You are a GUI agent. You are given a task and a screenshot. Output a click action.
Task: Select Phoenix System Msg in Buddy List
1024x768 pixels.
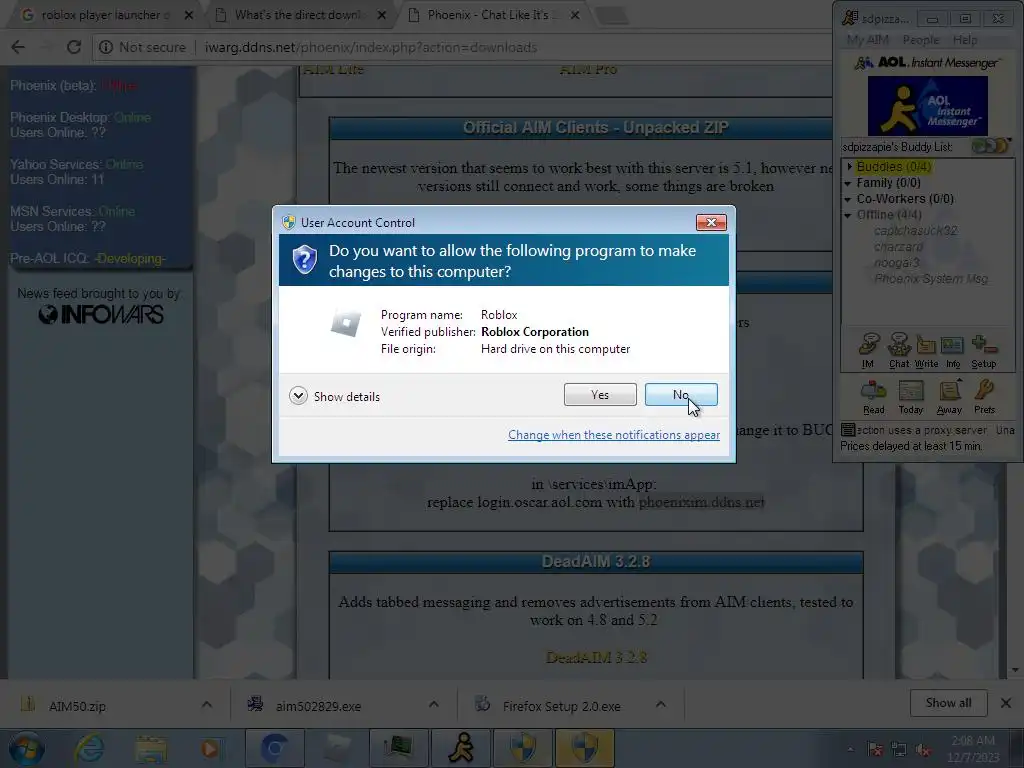coord(931,279)
